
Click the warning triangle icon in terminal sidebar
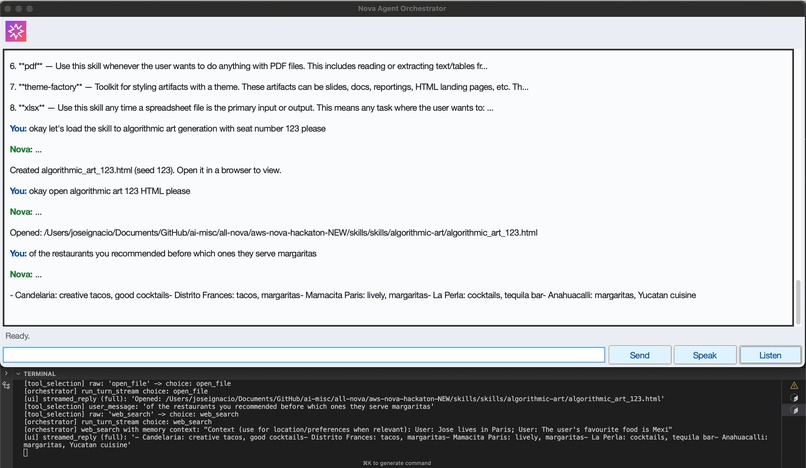tap(794, 385)
